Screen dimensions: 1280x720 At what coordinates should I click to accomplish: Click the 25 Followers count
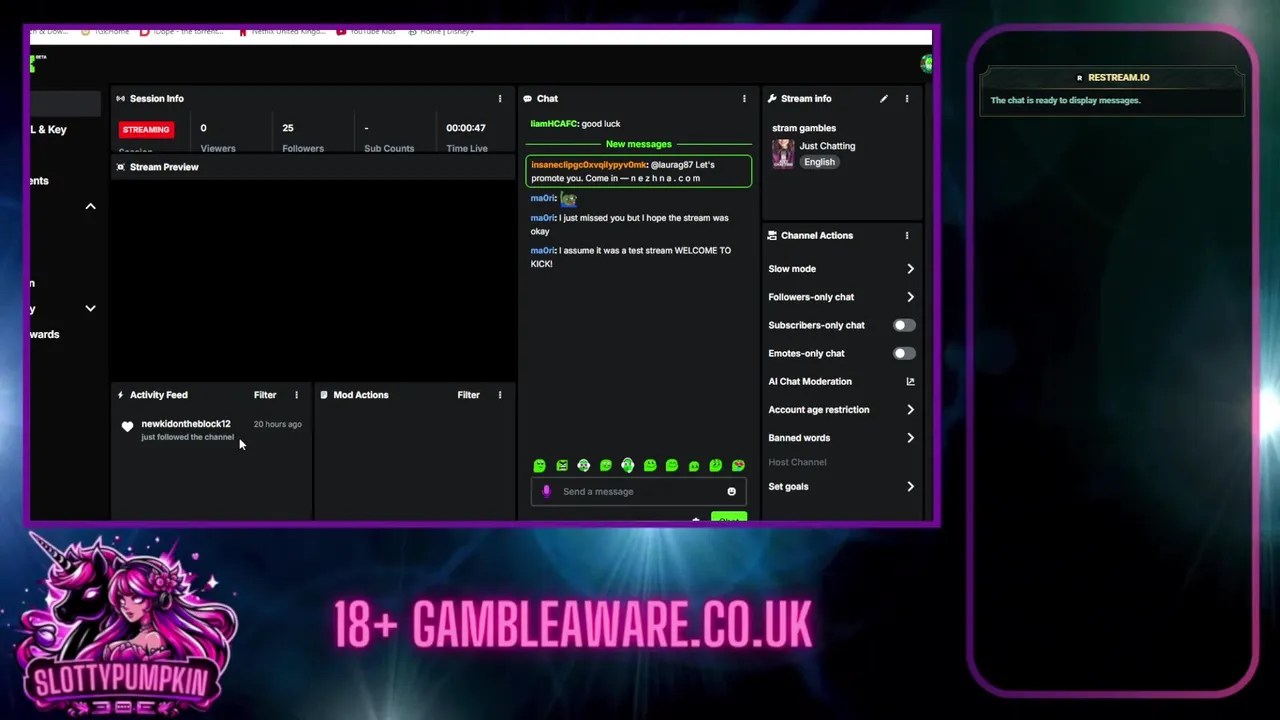coord(288,128)
